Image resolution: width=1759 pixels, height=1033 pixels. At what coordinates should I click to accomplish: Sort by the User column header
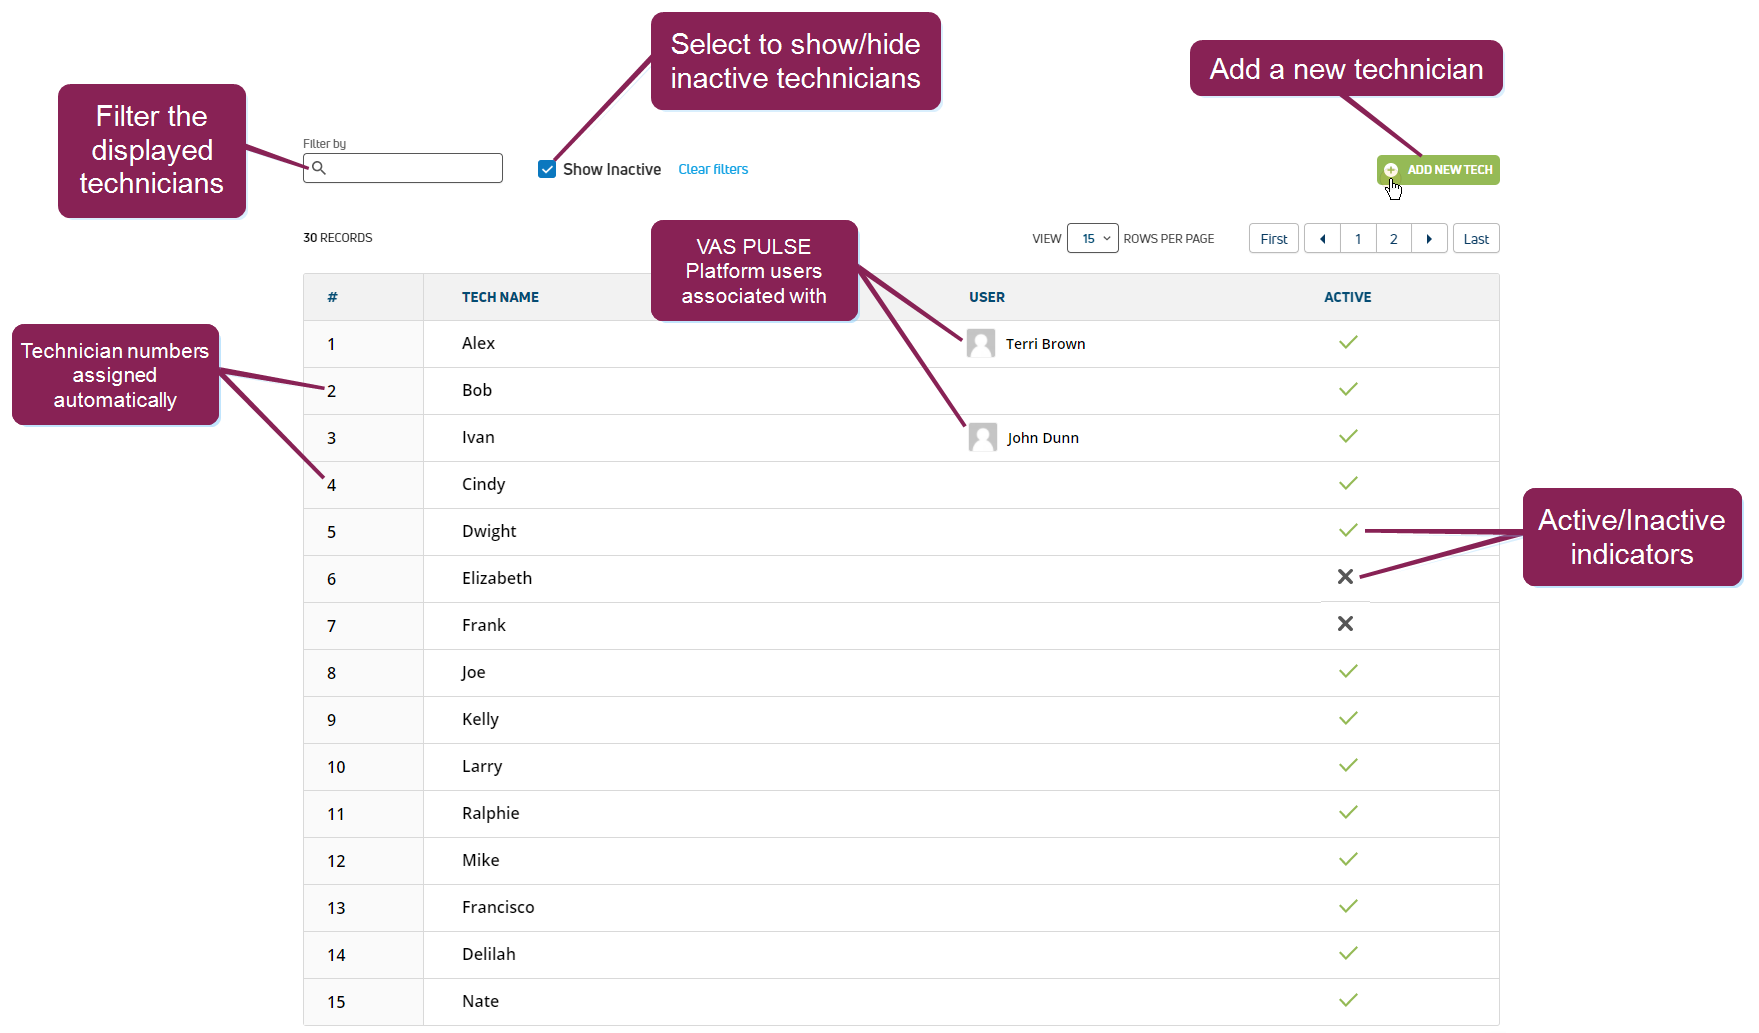point(986,297)
